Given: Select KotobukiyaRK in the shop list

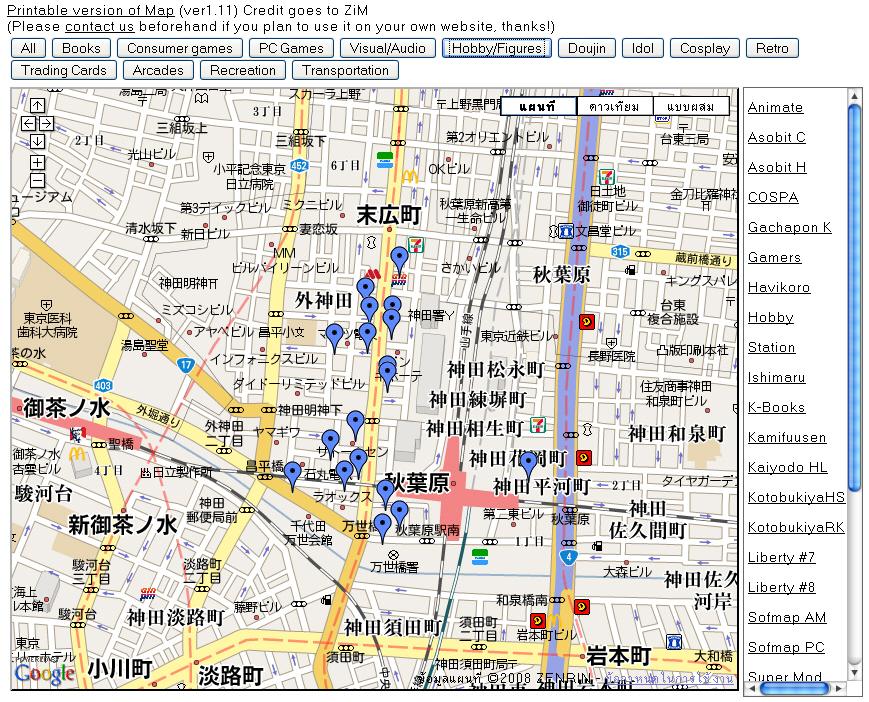Looking at the screenshot, I should tap(796, 527).
